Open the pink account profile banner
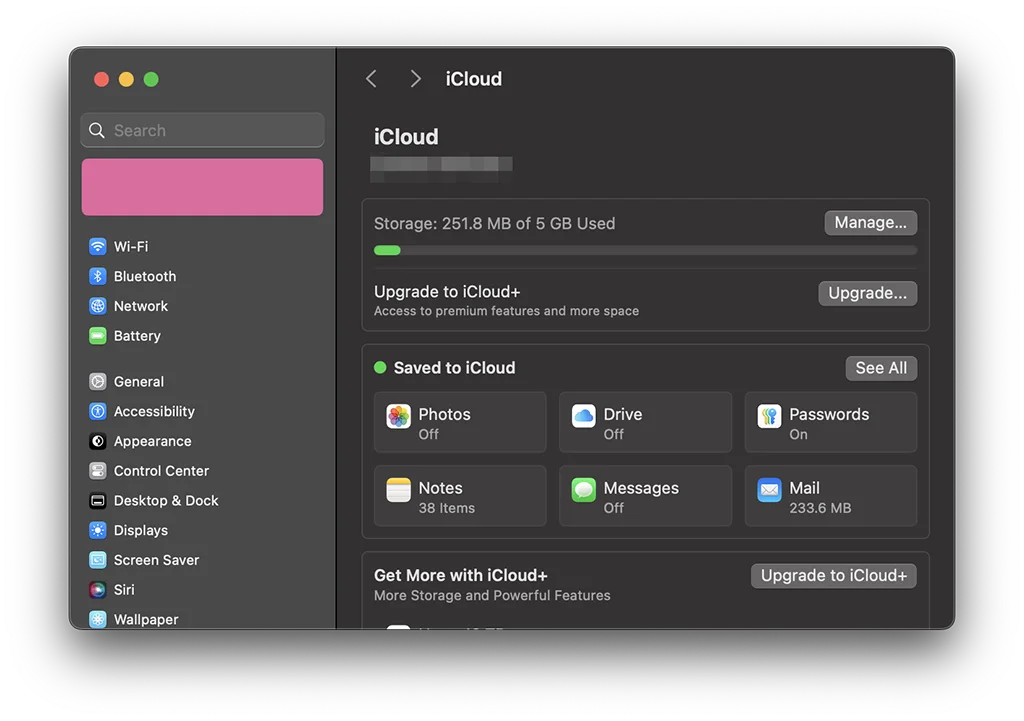The image size is (1024, 721). pyautogui.click(x=202, y=187)
